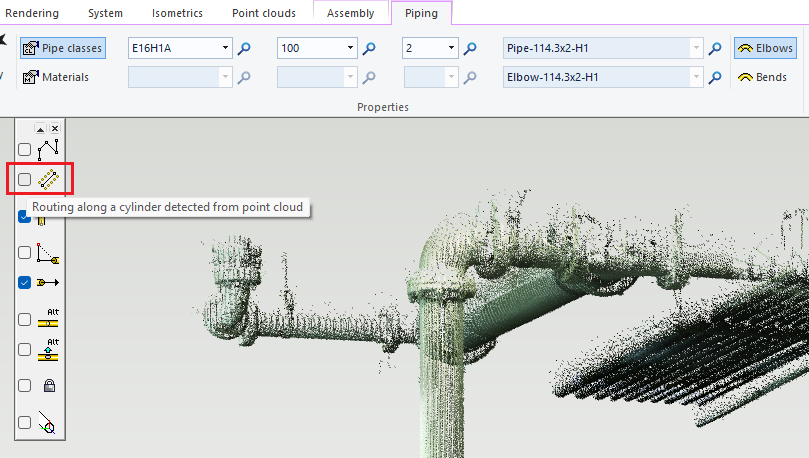Close the floating routing tool panel
Image resolution: width=809 pixels, height=458 pixels.
click(55, 129)
